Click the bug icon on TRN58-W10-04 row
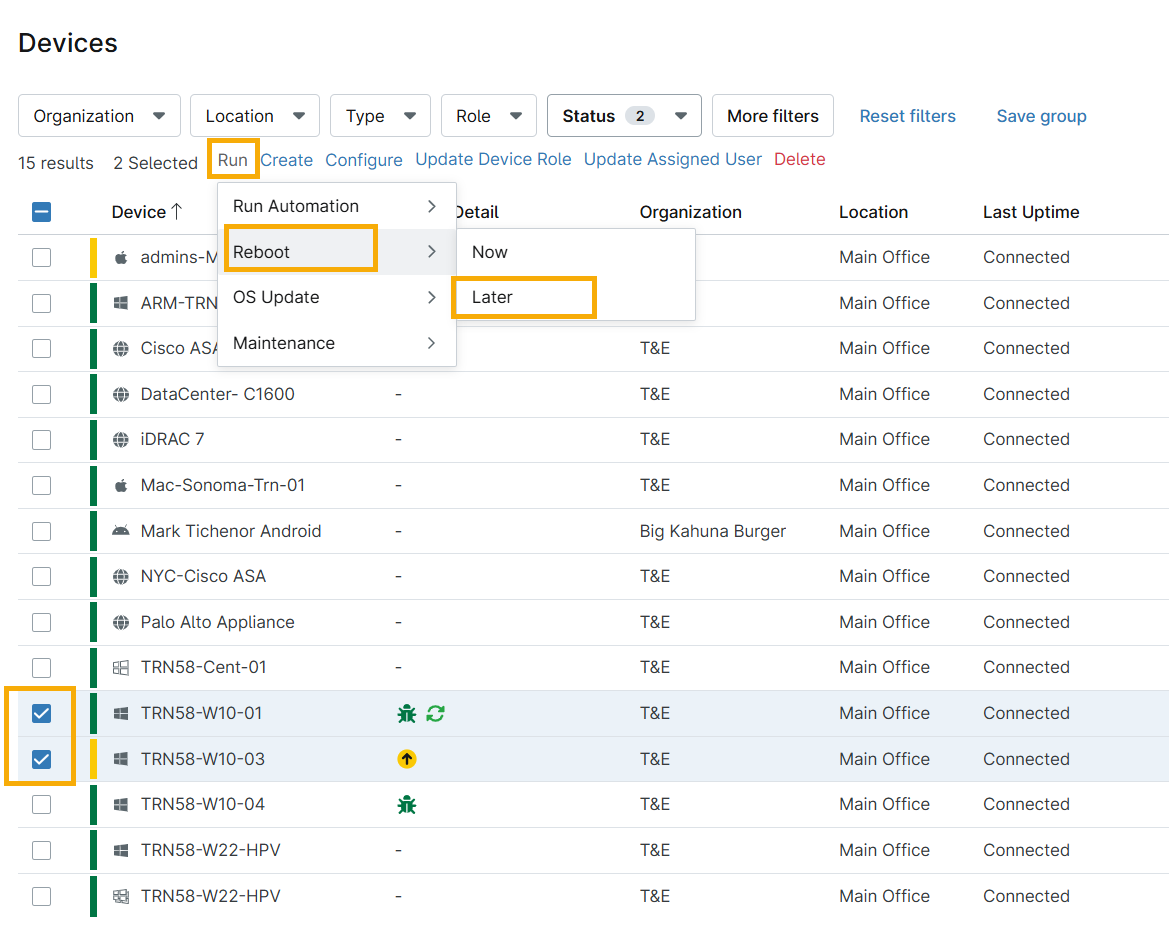The image size is (1169, 942). (x=406, y=804)
